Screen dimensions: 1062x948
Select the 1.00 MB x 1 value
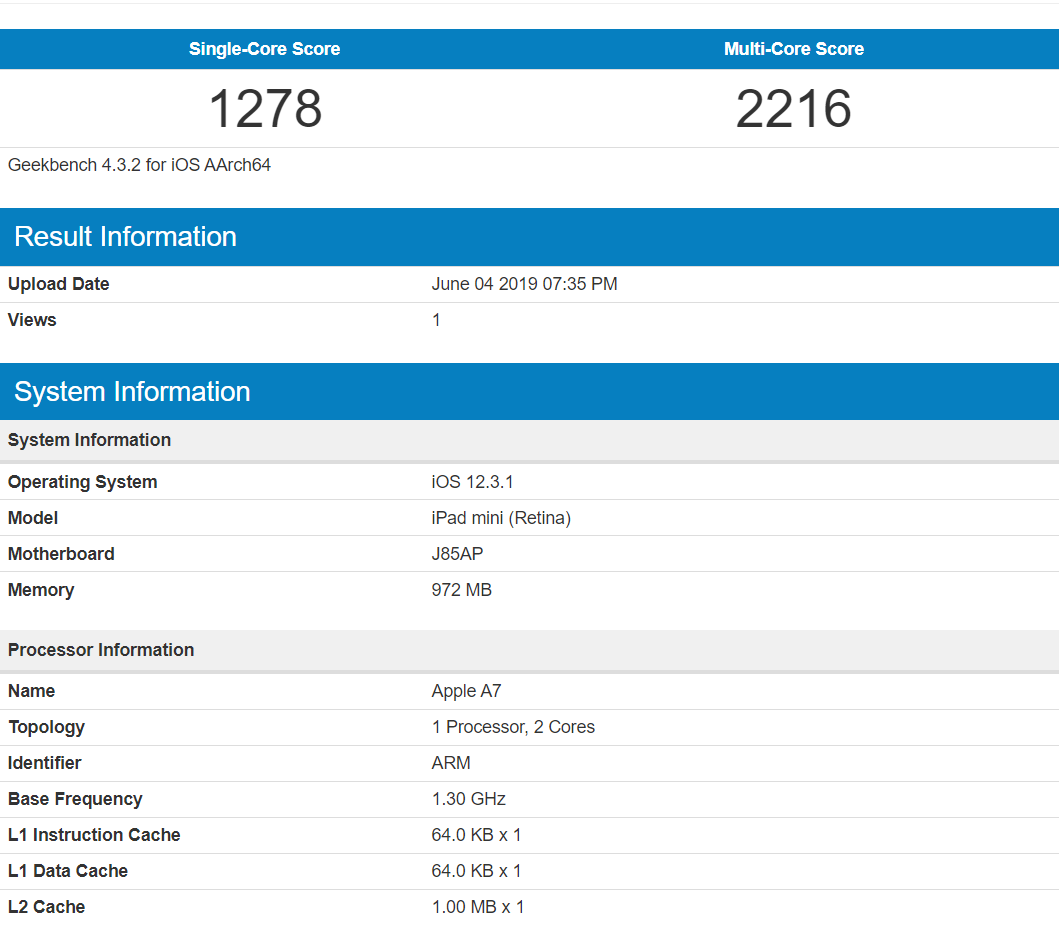tap(477, 907)
